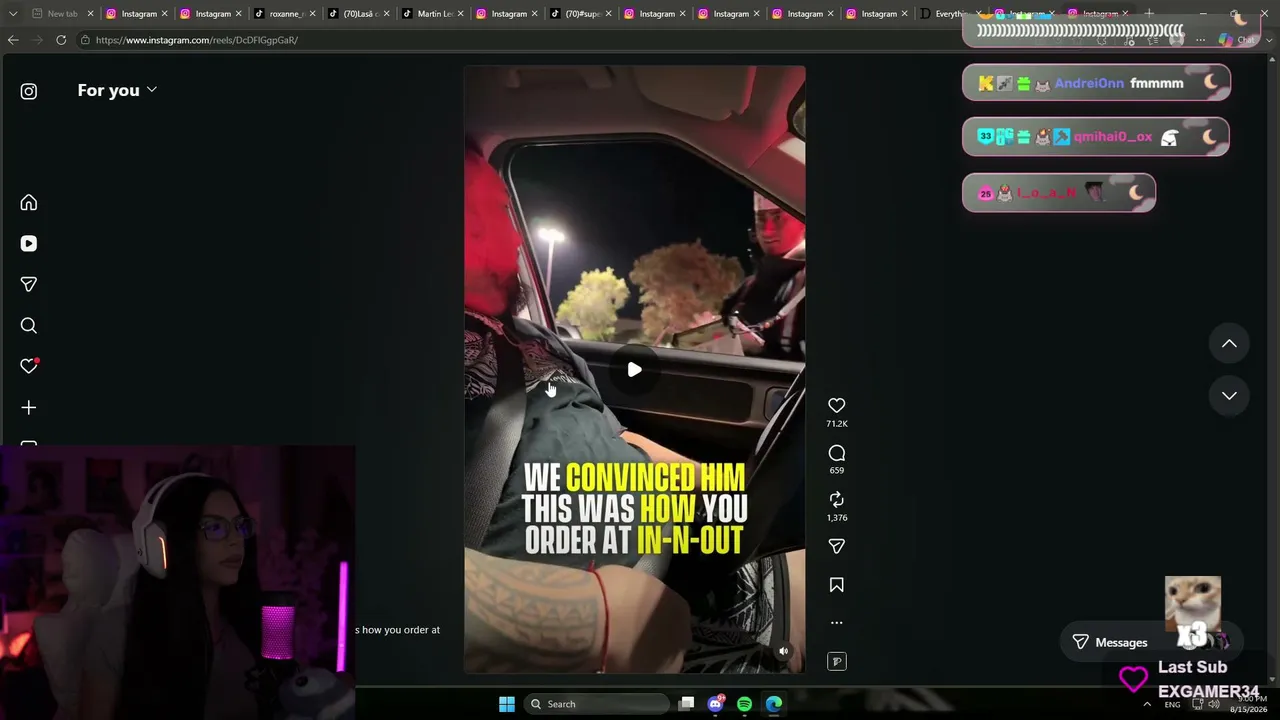Viewport: 1280px width, 720px height.
Task: Go to previous reel with up arrow
Action: [1229, 344]
